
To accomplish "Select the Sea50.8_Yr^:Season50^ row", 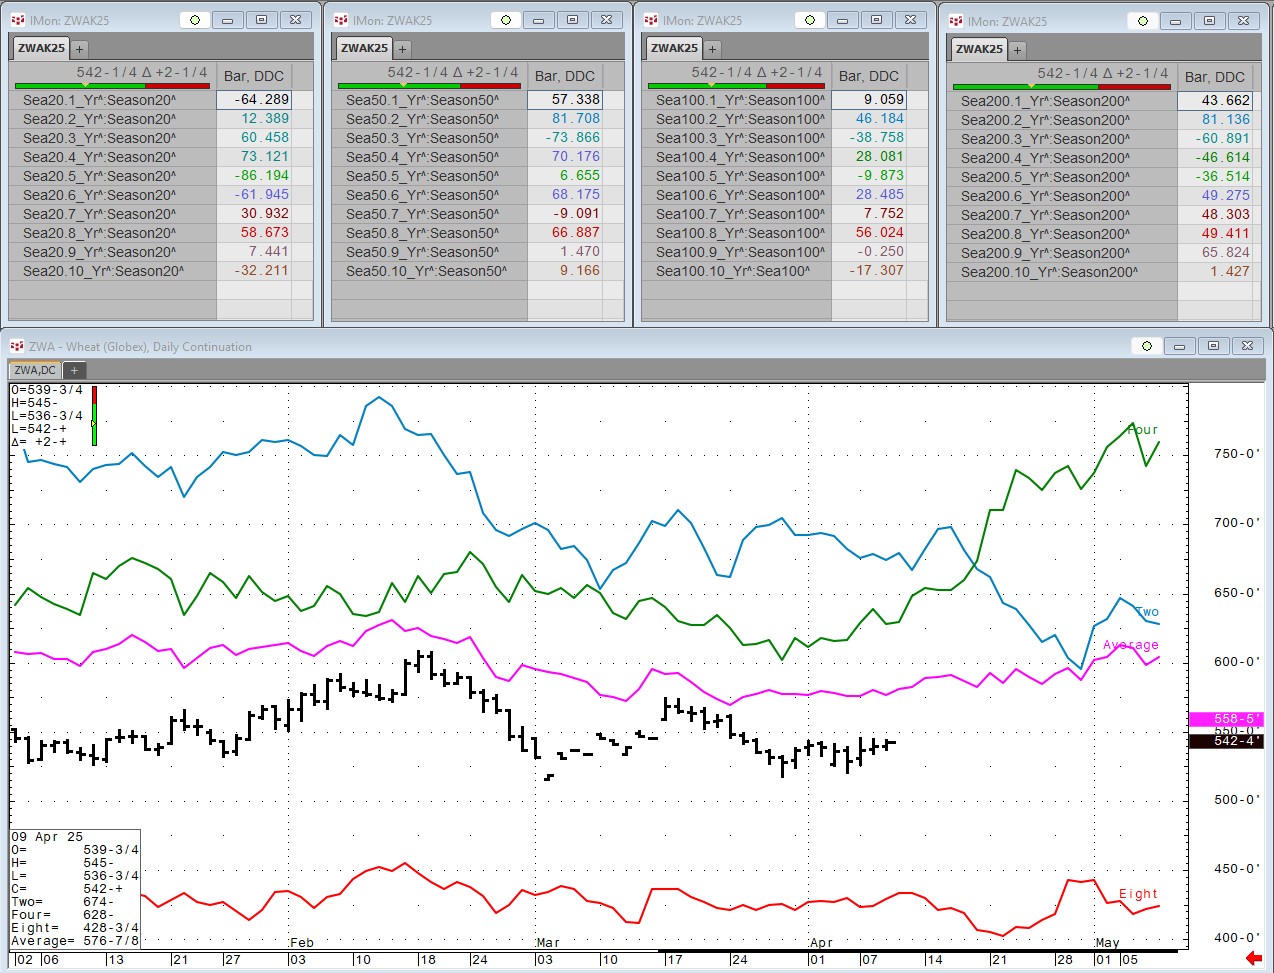I will click(429, 233).
